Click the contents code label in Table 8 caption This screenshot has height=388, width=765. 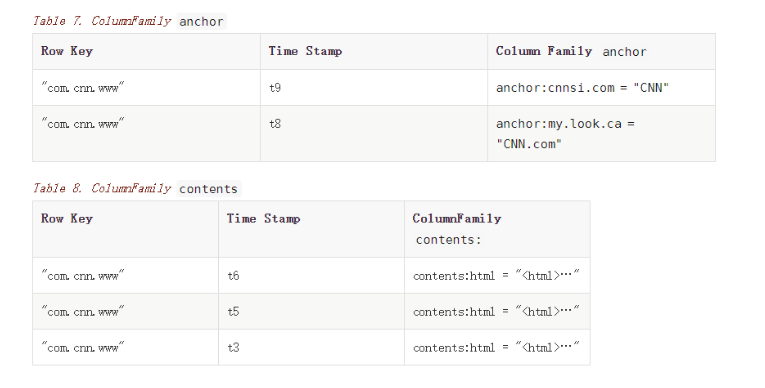[208, 189]
